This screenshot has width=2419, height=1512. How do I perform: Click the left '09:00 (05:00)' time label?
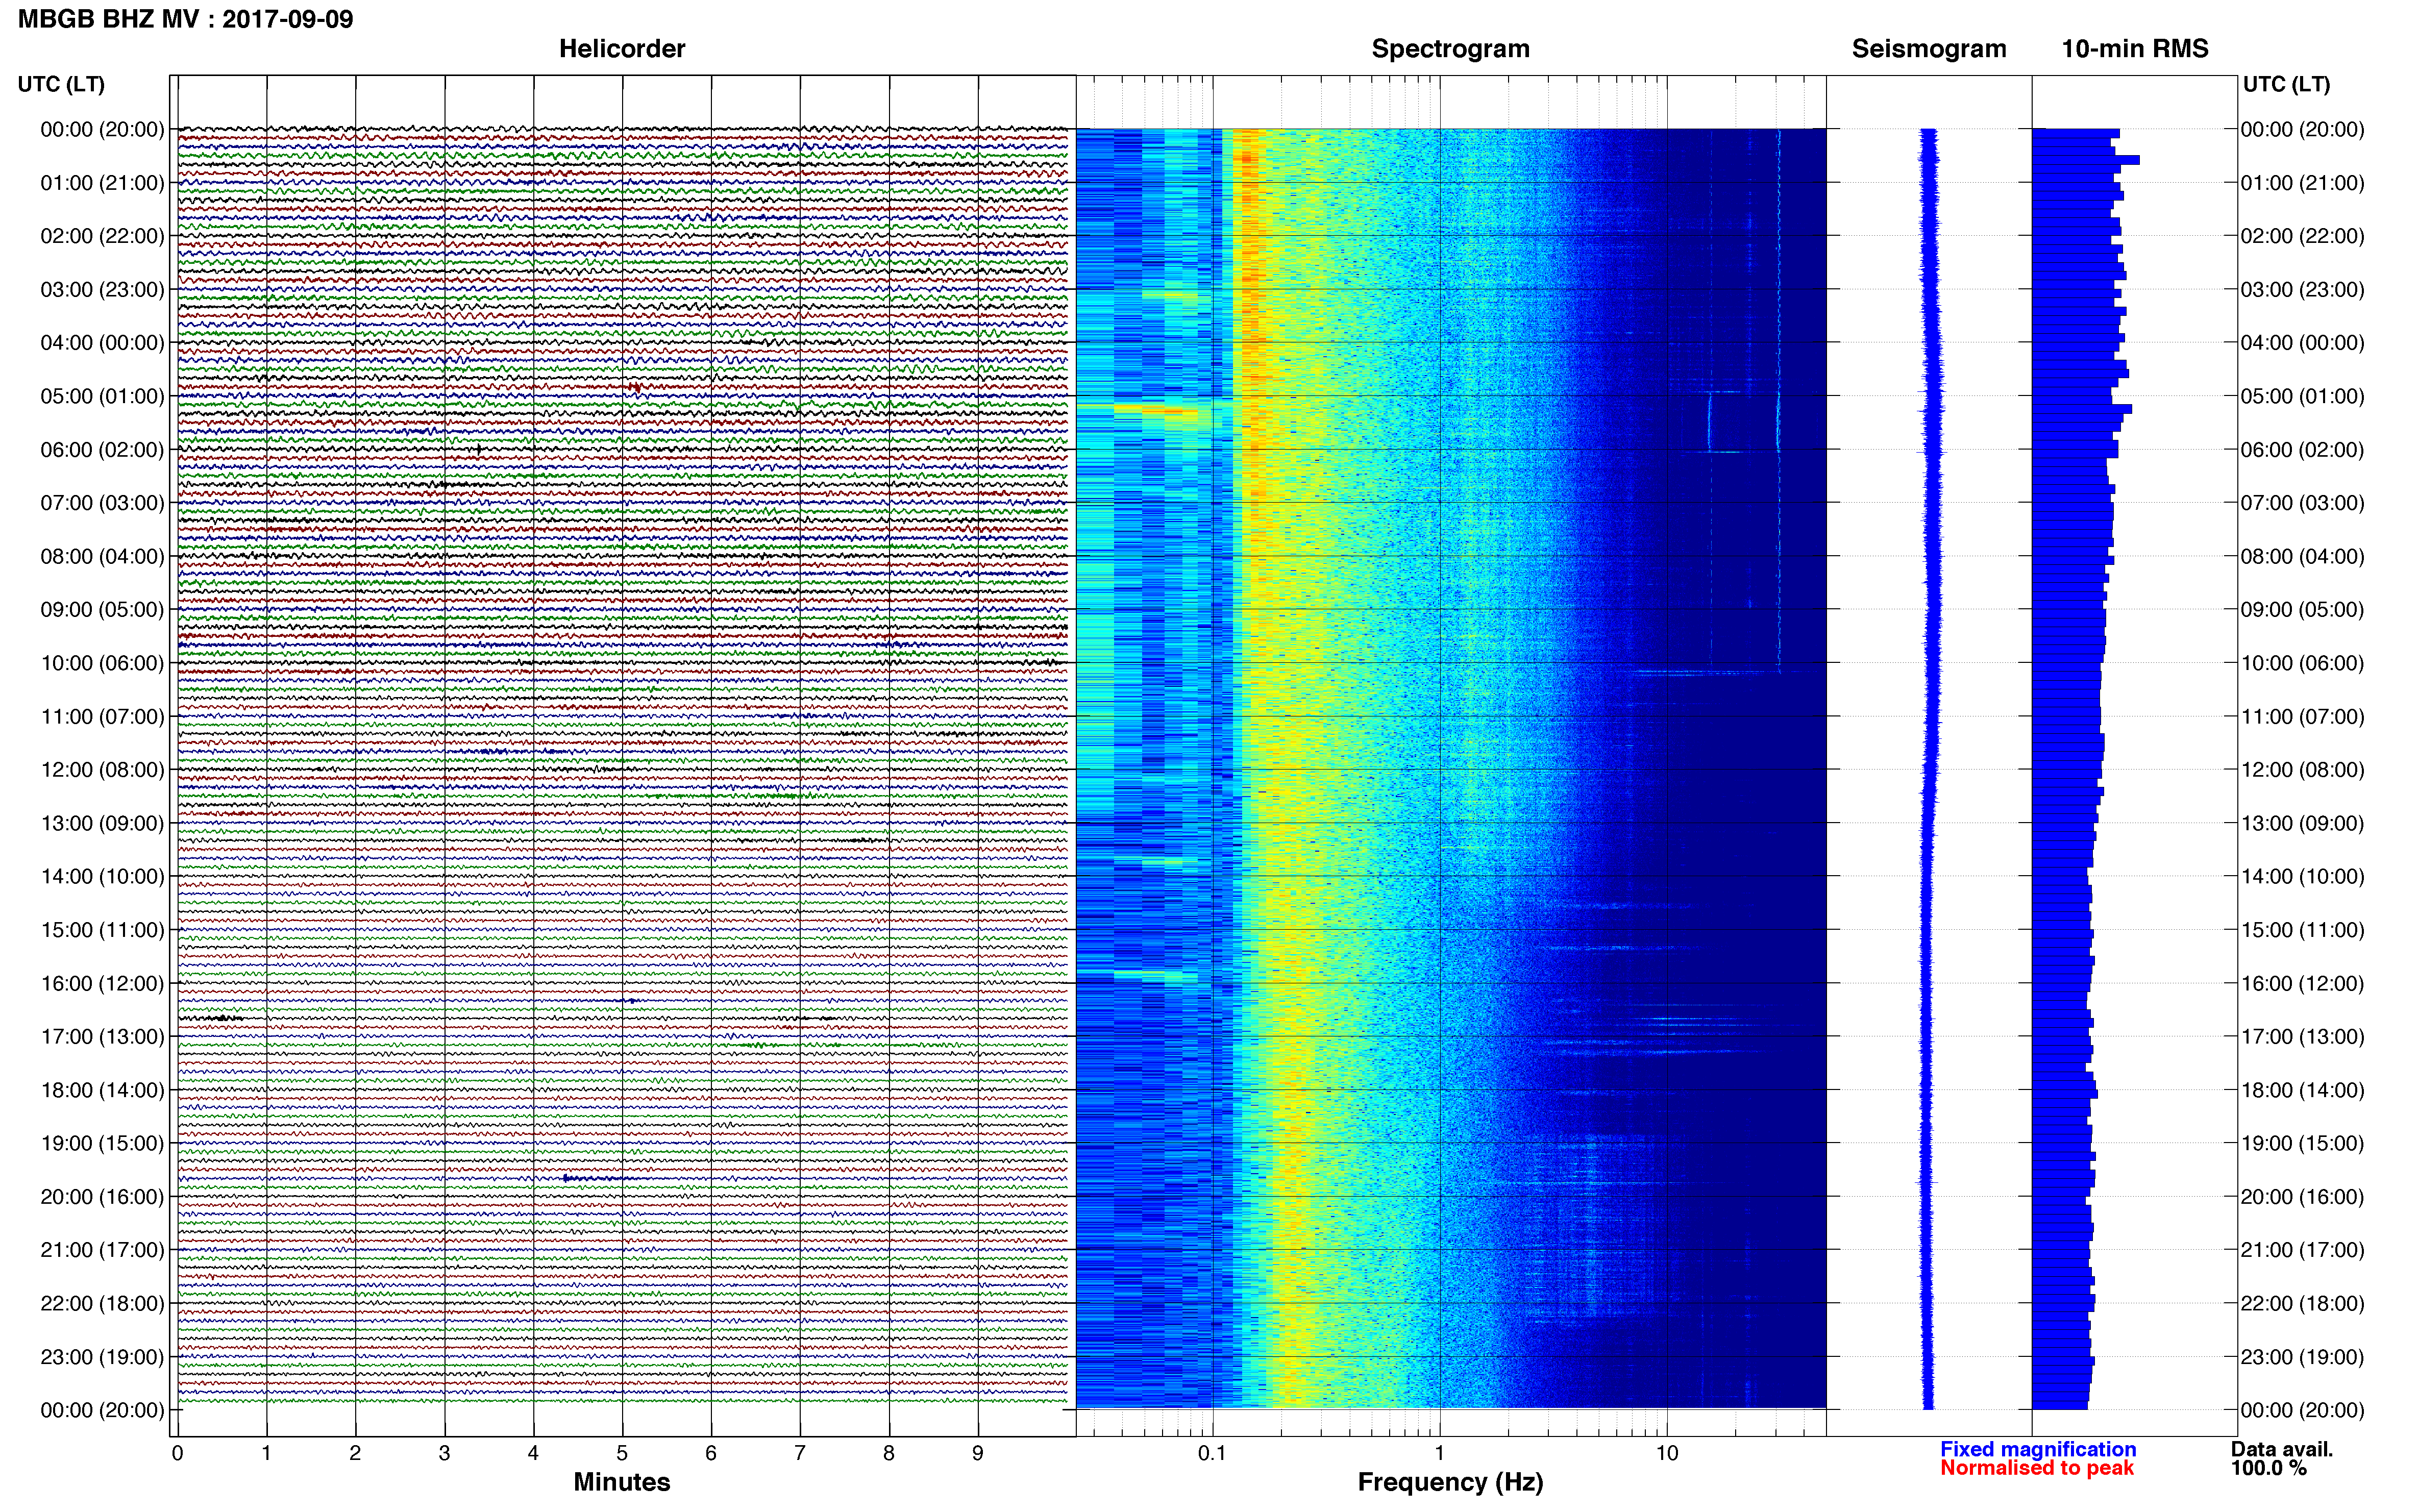click(x=102, y=610)
